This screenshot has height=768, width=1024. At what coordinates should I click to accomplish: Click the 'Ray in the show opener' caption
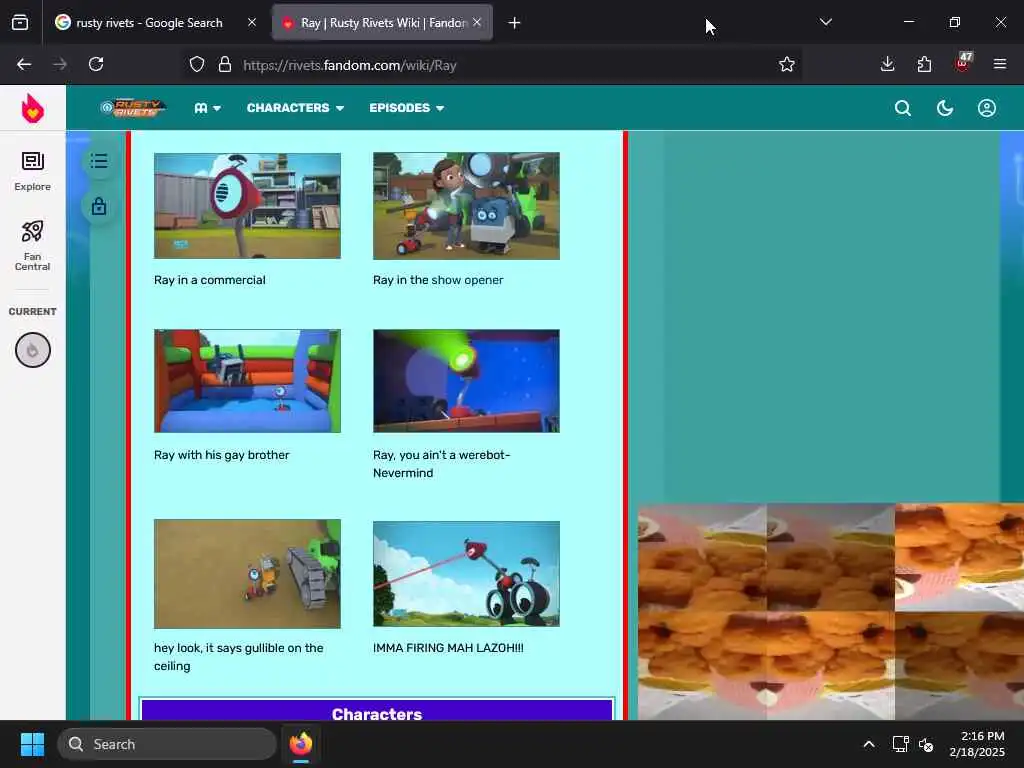tap(438, 280)
